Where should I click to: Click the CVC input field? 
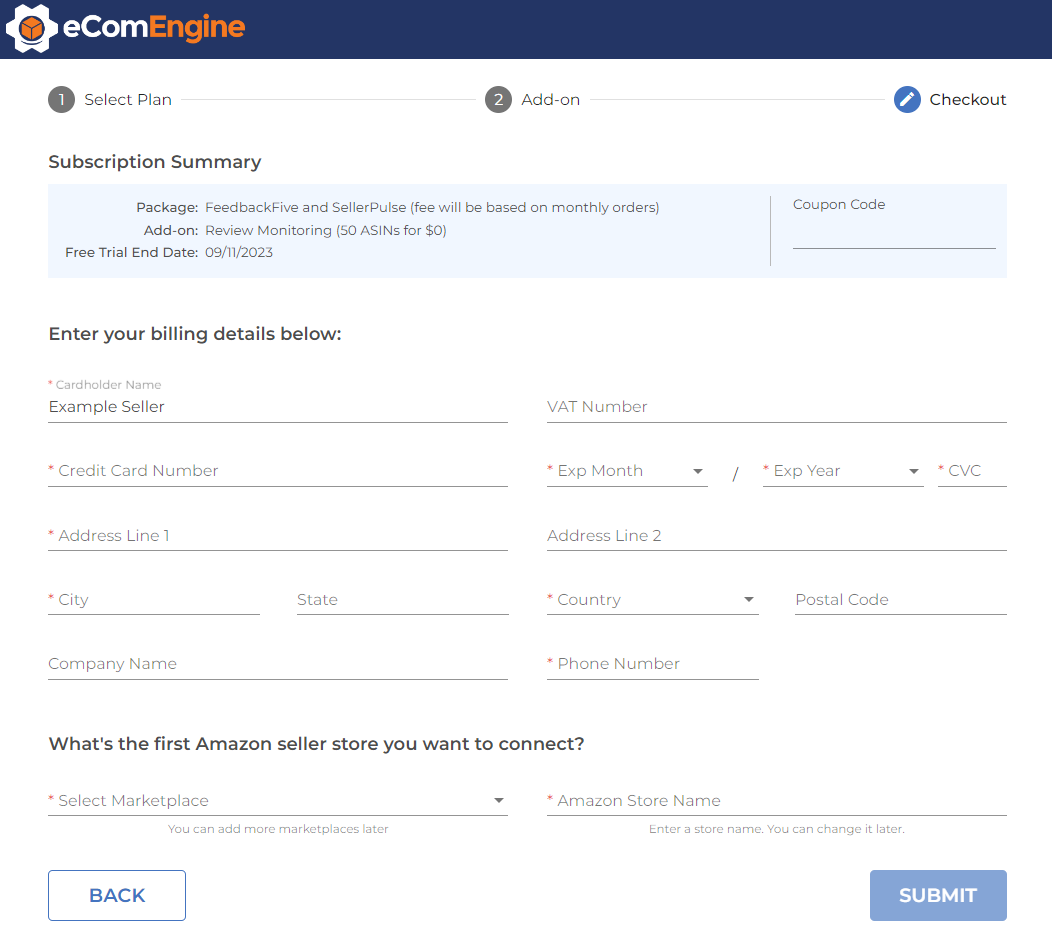pyautogui.click(x=972, y=471)
